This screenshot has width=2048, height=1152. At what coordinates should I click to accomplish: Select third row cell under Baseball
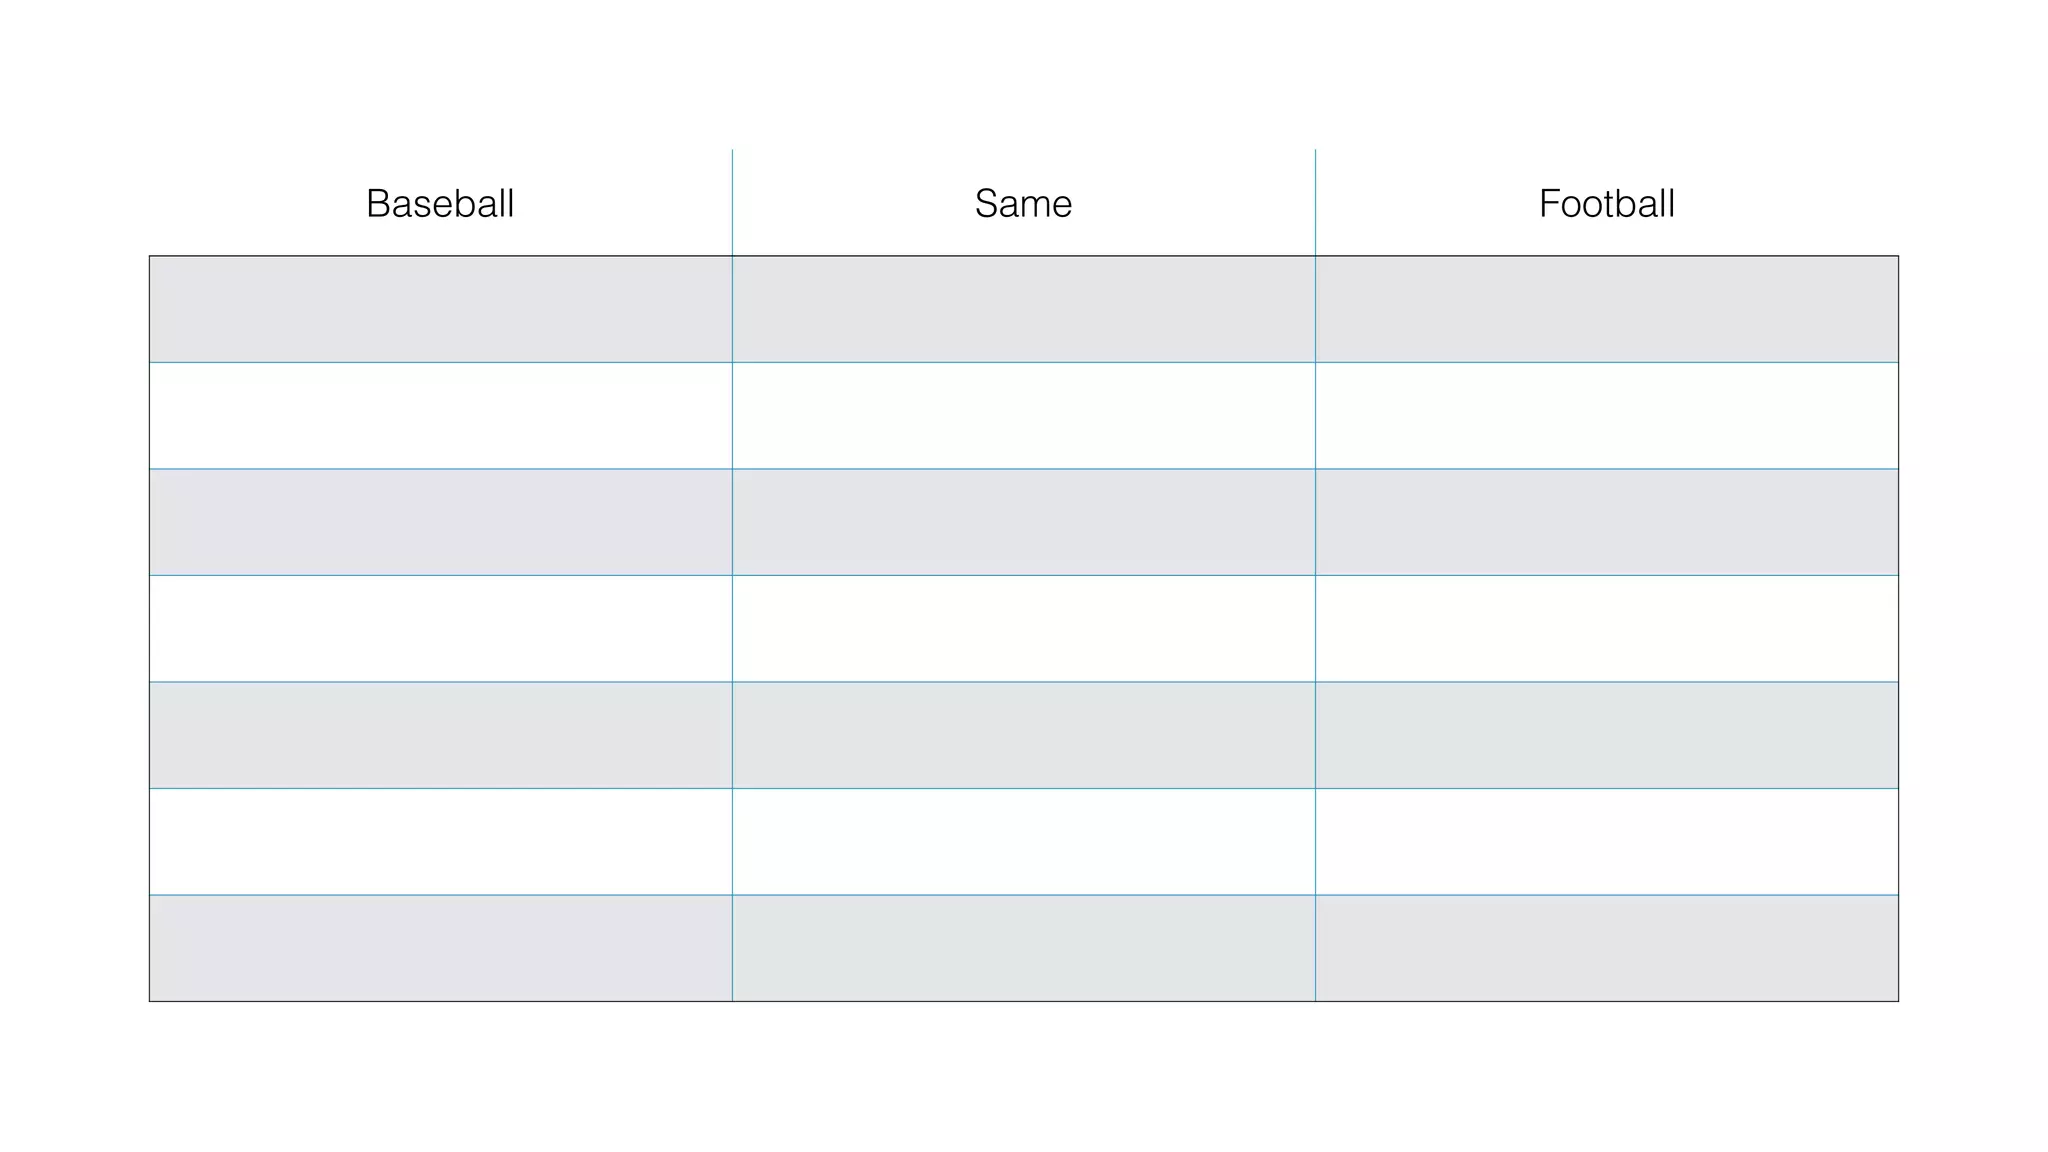440,522
